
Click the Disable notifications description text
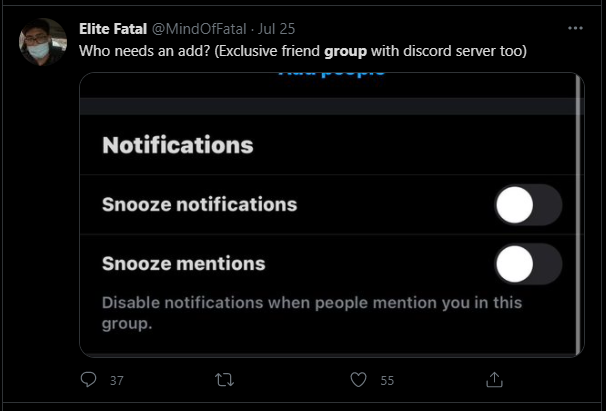311,302
